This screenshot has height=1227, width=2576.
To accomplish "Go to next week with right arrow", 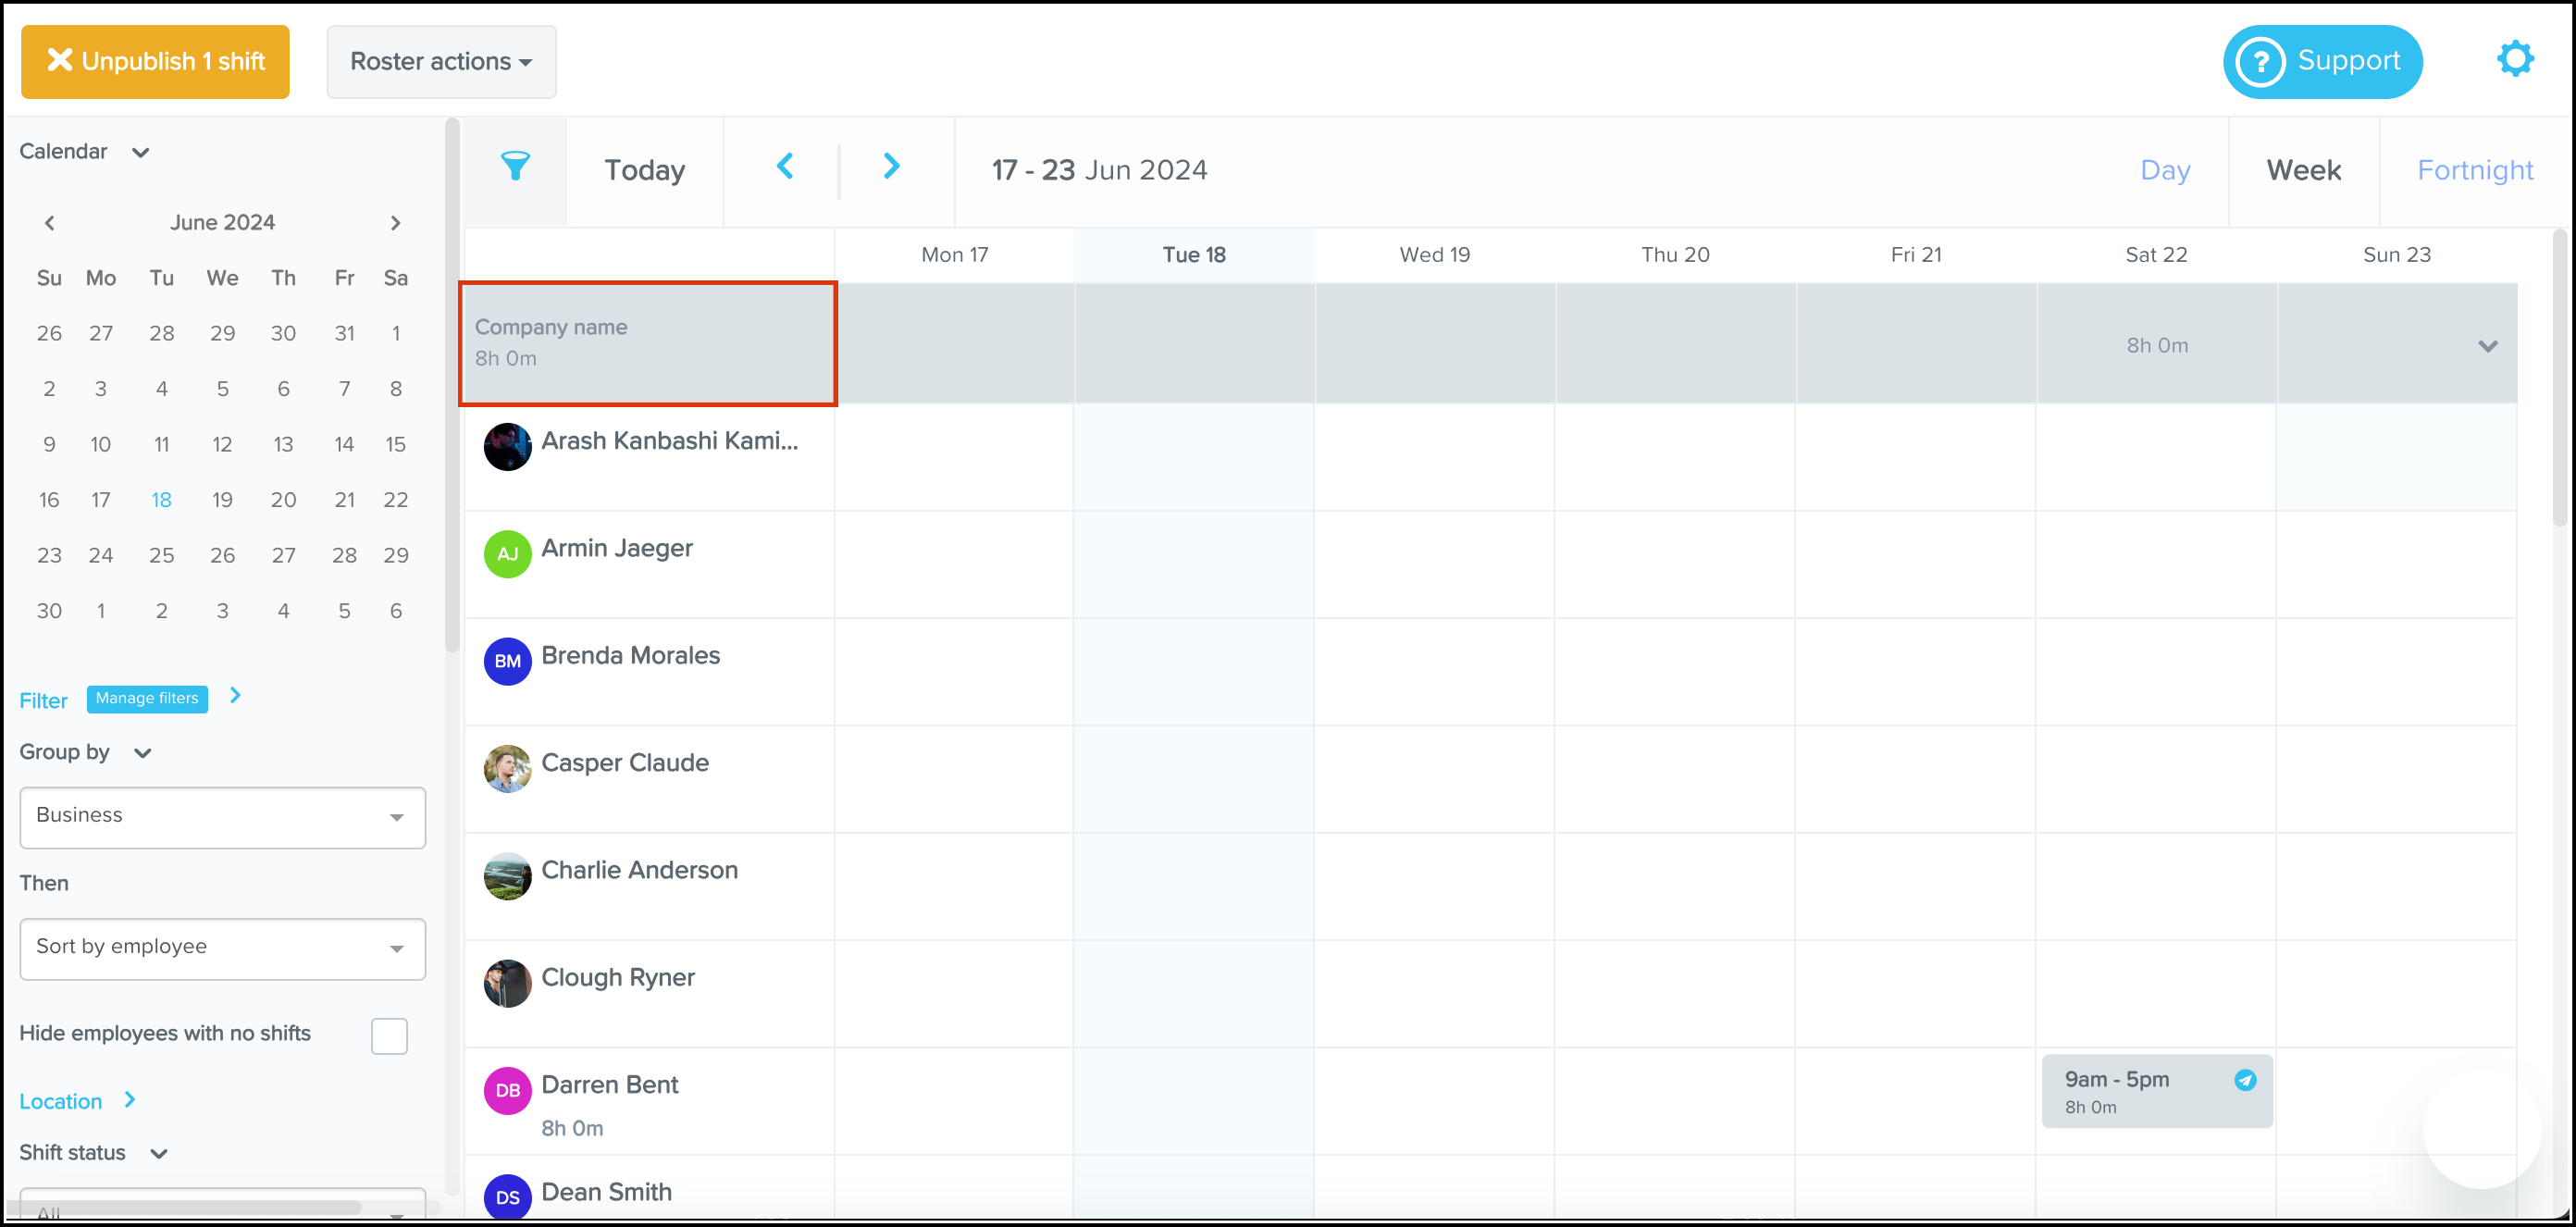I will point(891,167).
